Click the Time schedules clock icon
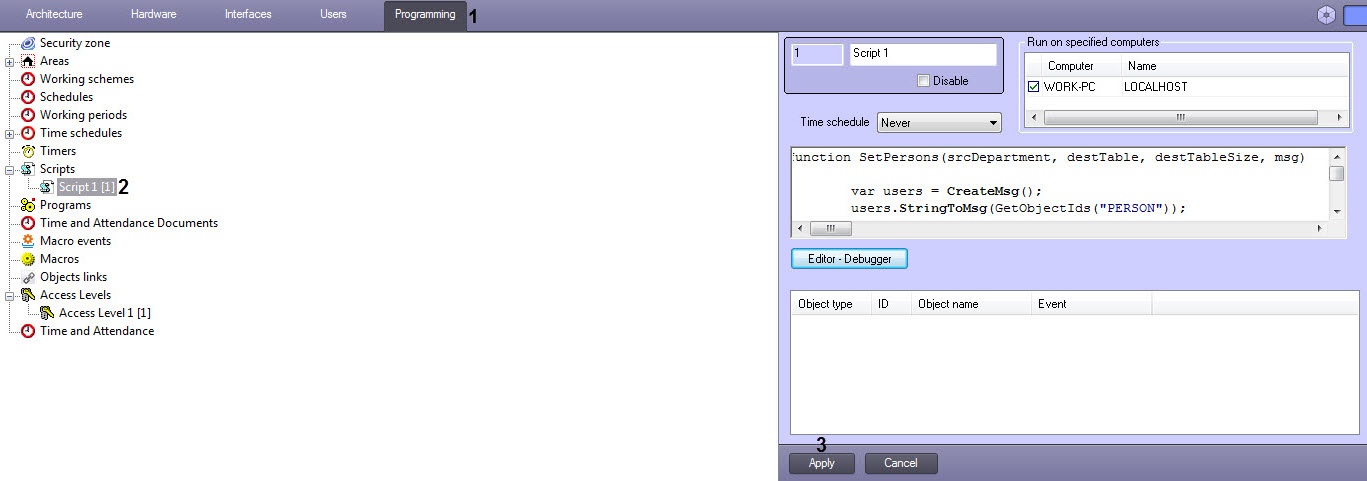Image resolution: width=1367 pixels, height=481 pixels. [x=28, y=133]
